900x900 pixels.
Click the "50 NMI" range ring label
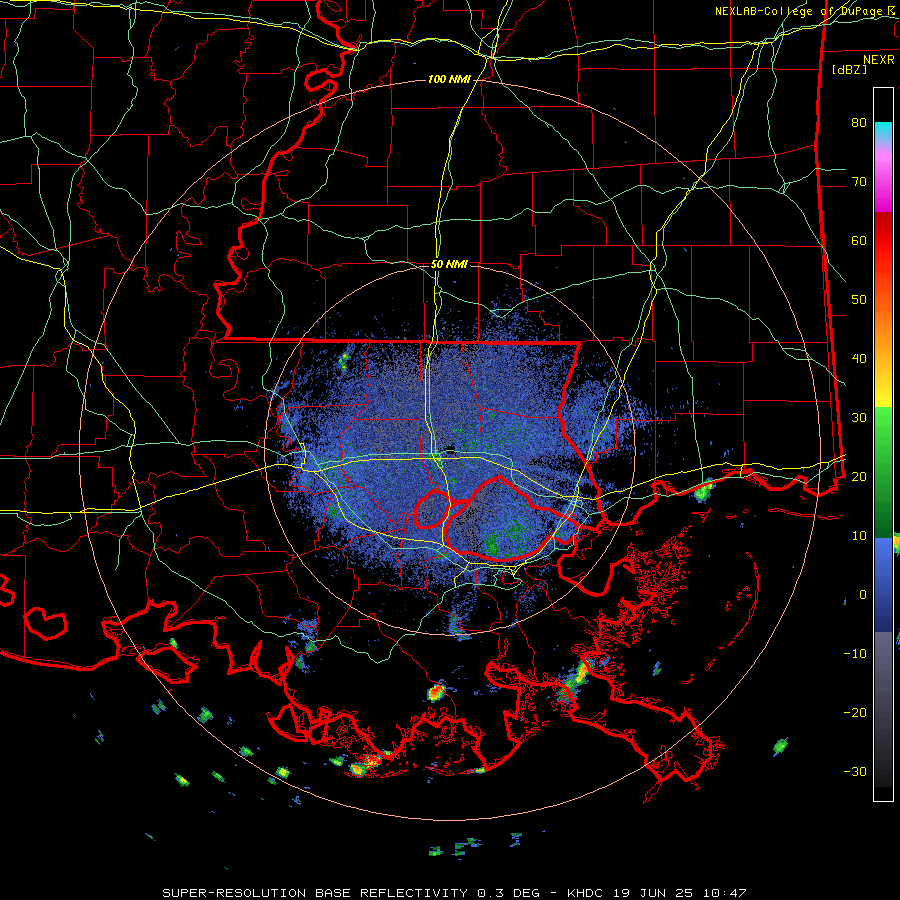pyautogui.click(x=449, y=264)
